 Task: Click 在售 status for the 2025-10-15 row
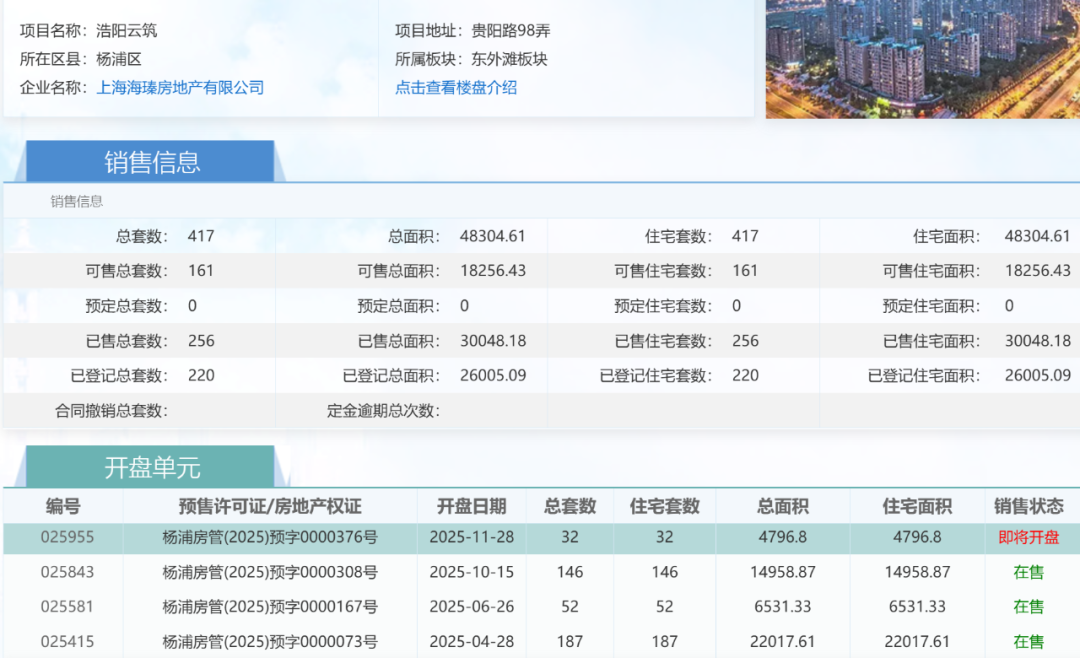click(x=1028, y=572)
